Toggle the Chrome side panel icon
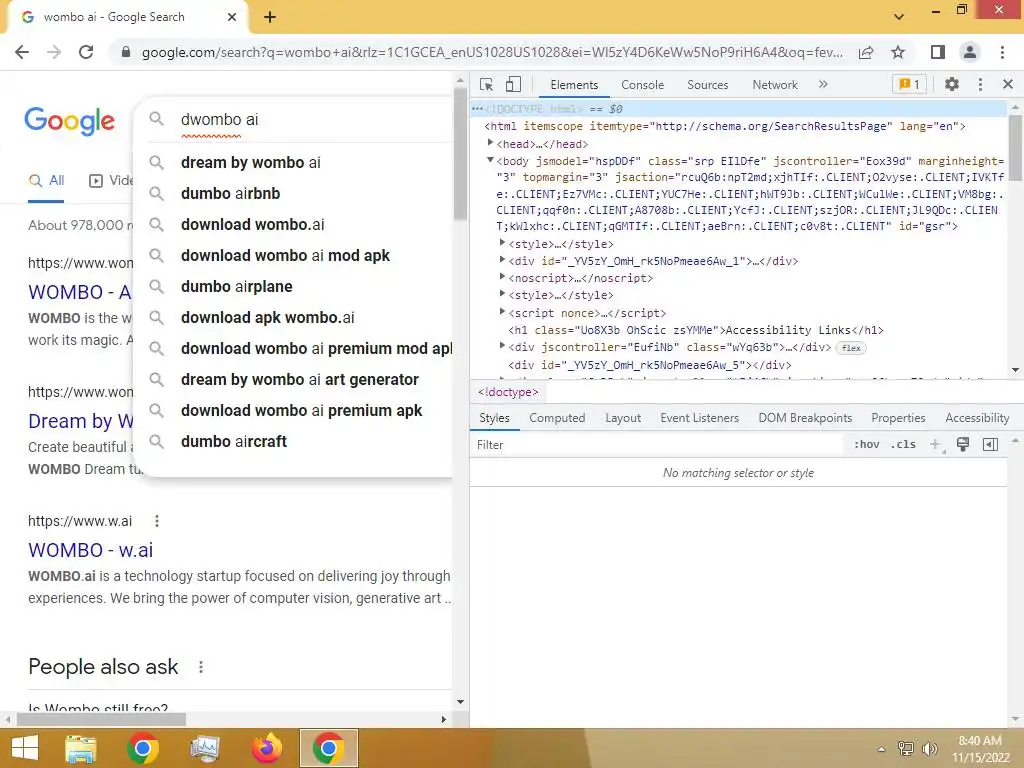 pyautogui.click(x=938, y=52)
